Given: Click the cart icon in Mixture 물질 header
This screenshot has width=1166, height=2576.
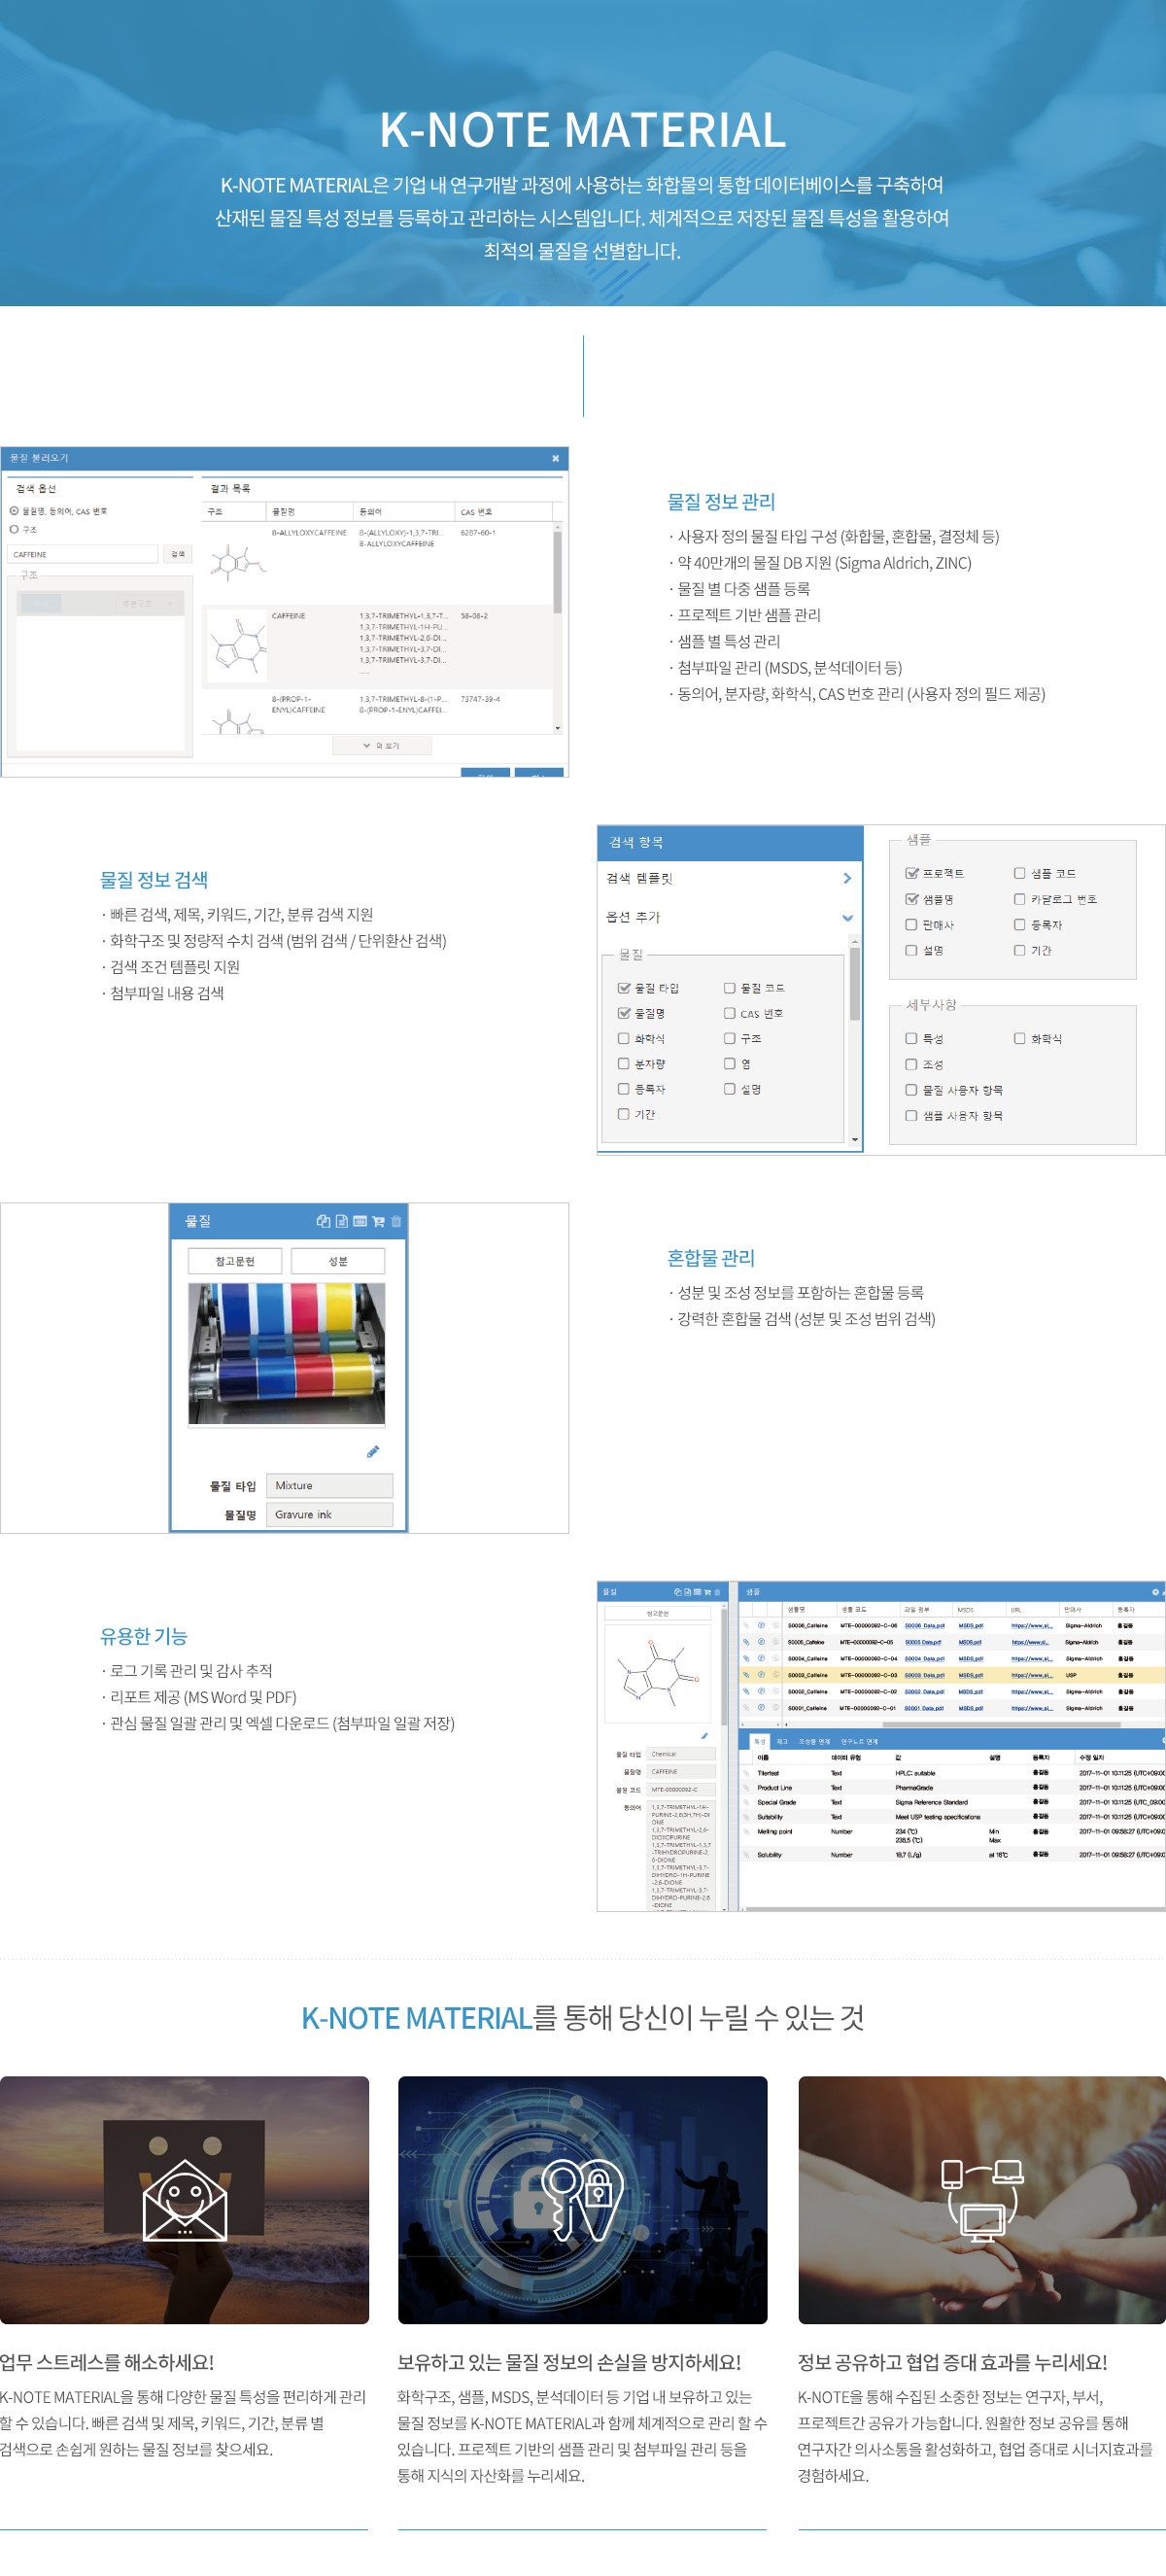Looking at the screenshot, I should pyautogui.click(x=378, y=1221).
